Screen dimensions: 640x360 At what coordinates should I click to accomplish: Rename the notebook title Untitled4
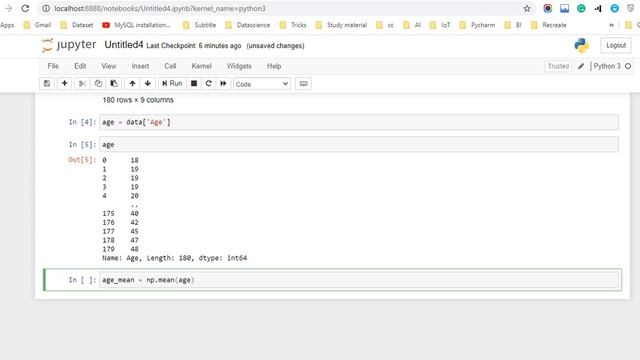[x=124, y=45]
